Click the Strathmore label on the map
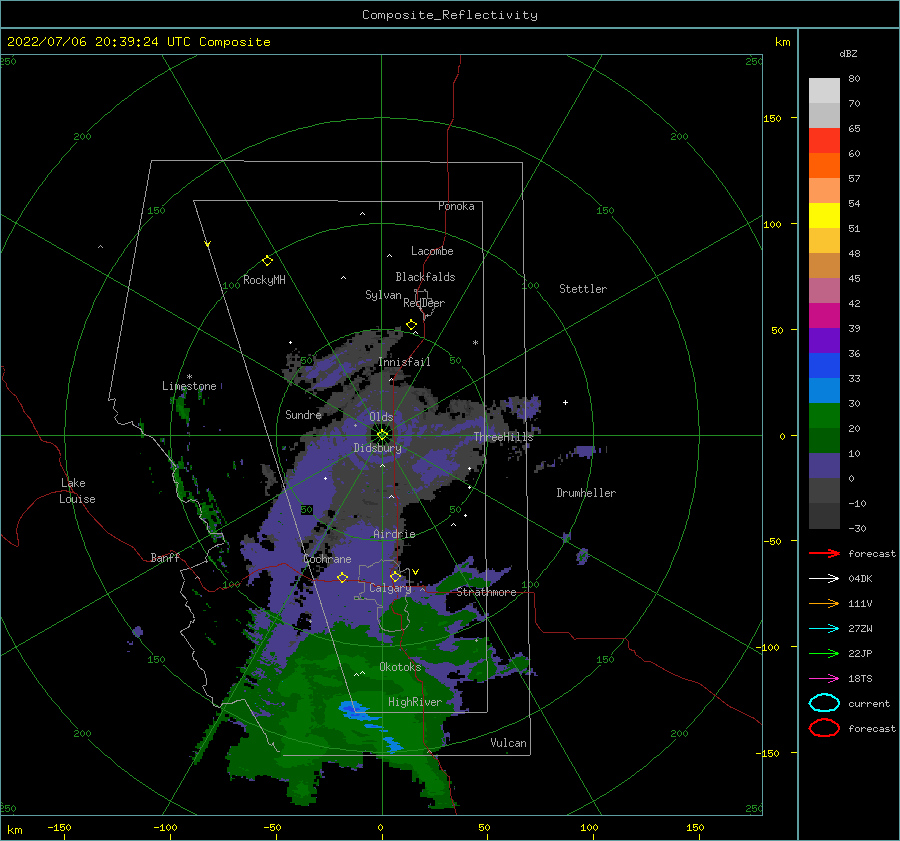This screenshot has width=900, height=841. (486, 592)
